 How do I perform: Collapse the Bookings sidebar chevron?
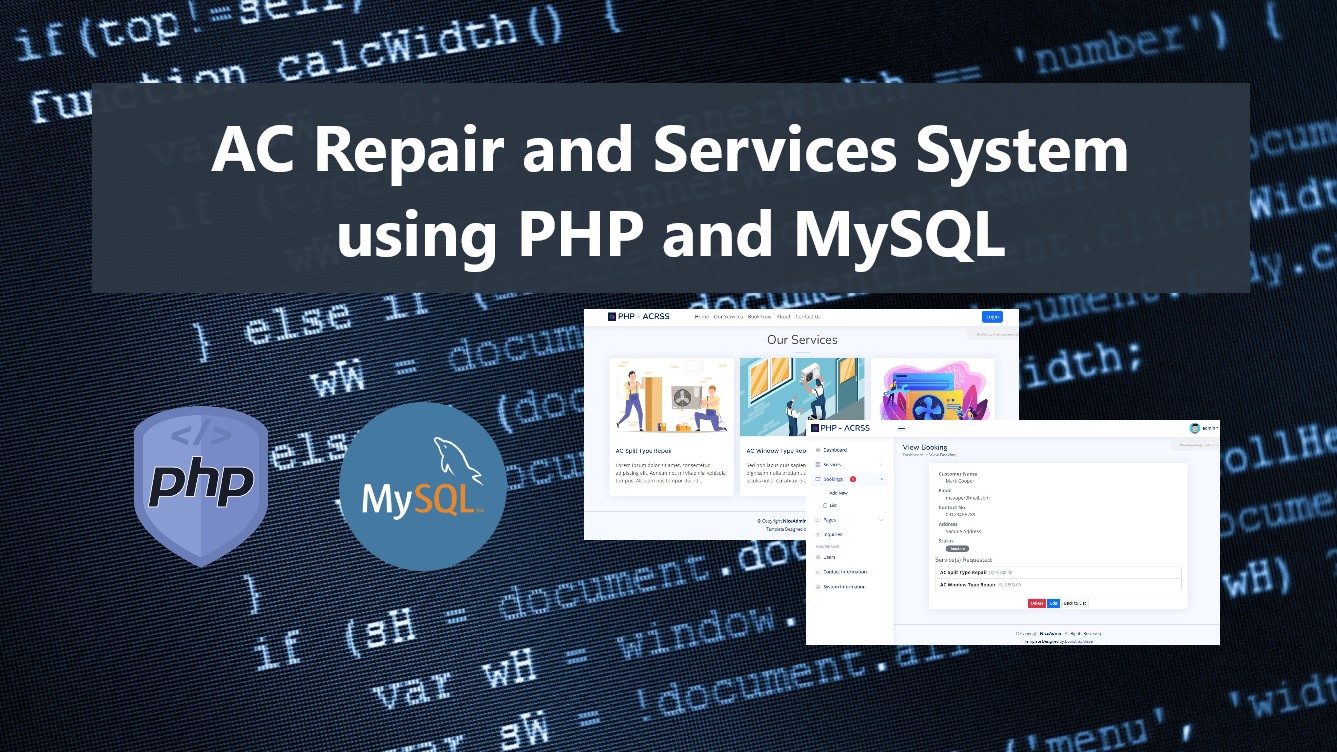(x=881, y=479)
